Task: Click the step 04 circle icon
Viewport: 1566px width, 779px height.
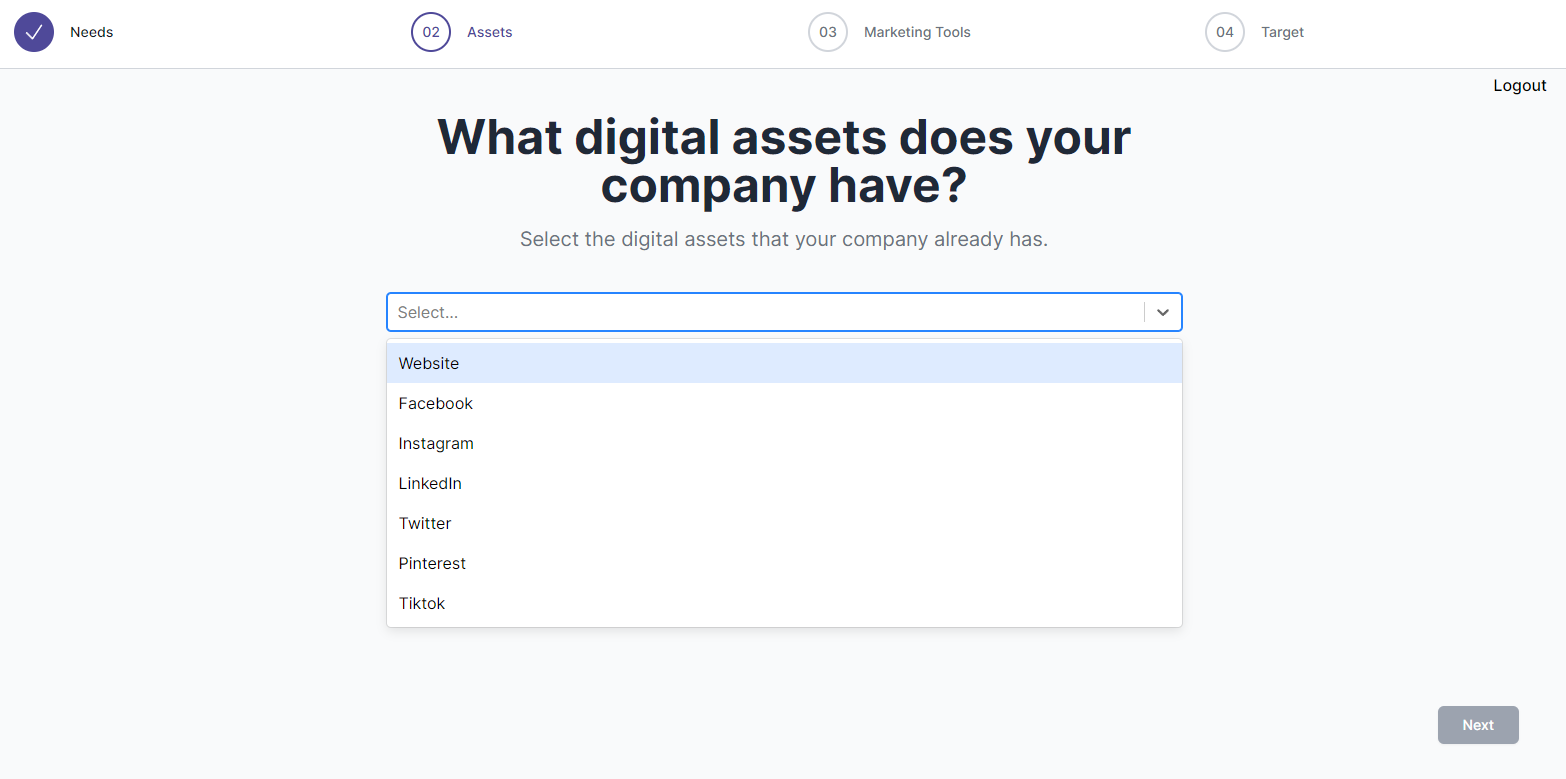Action: pyautogui.click(x=1225, y=32)
